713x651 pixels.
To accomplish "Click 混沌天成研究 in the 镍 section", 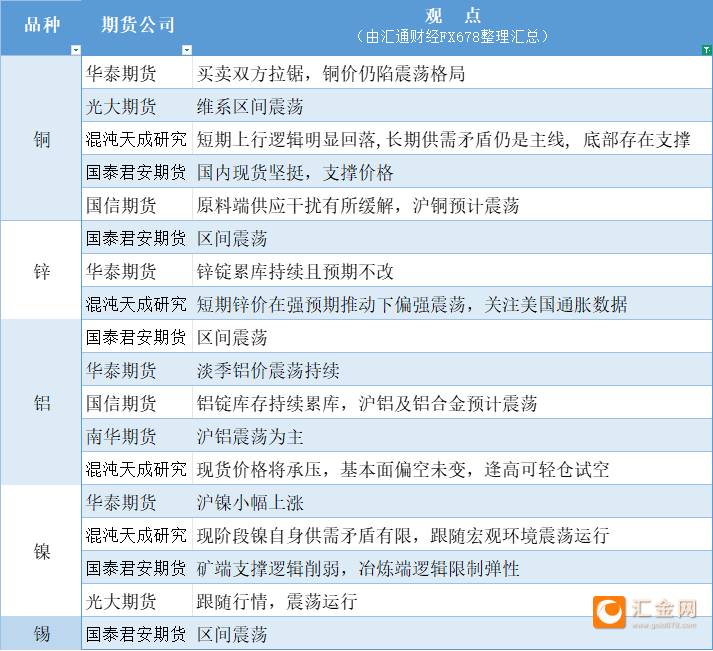I will 137,534.
